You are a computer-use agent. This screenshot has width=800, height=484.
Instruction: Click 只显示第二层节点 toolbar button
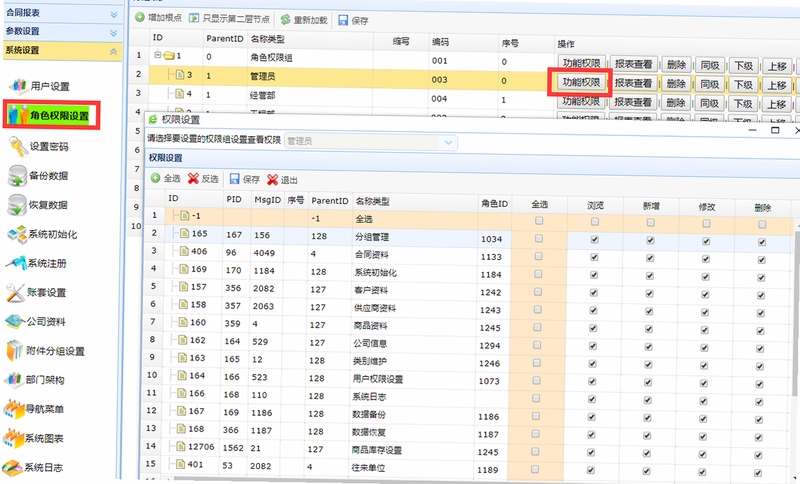click(x=230, y=18)
